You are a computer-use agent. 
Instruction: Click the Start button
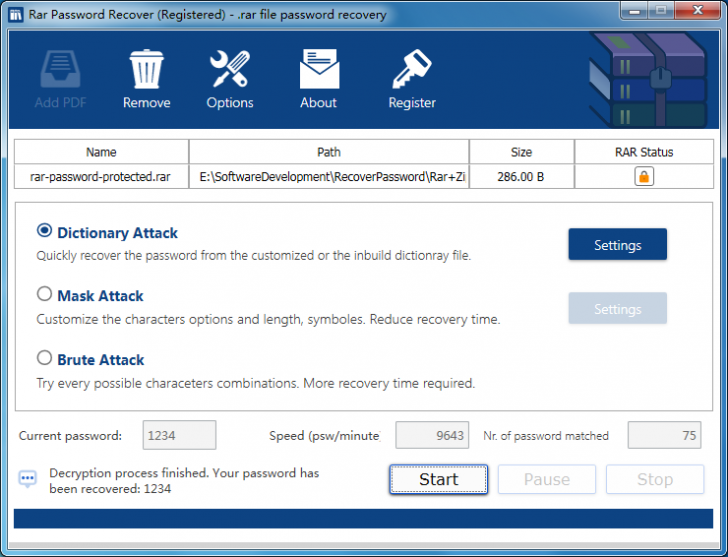tap(439, 479)
